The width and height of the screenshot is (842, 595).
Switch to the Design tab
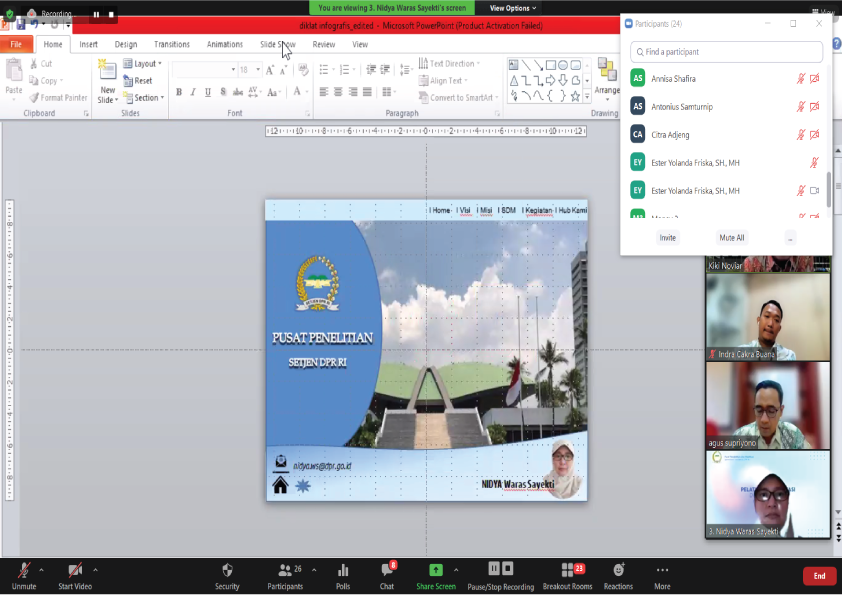(126, 45)
